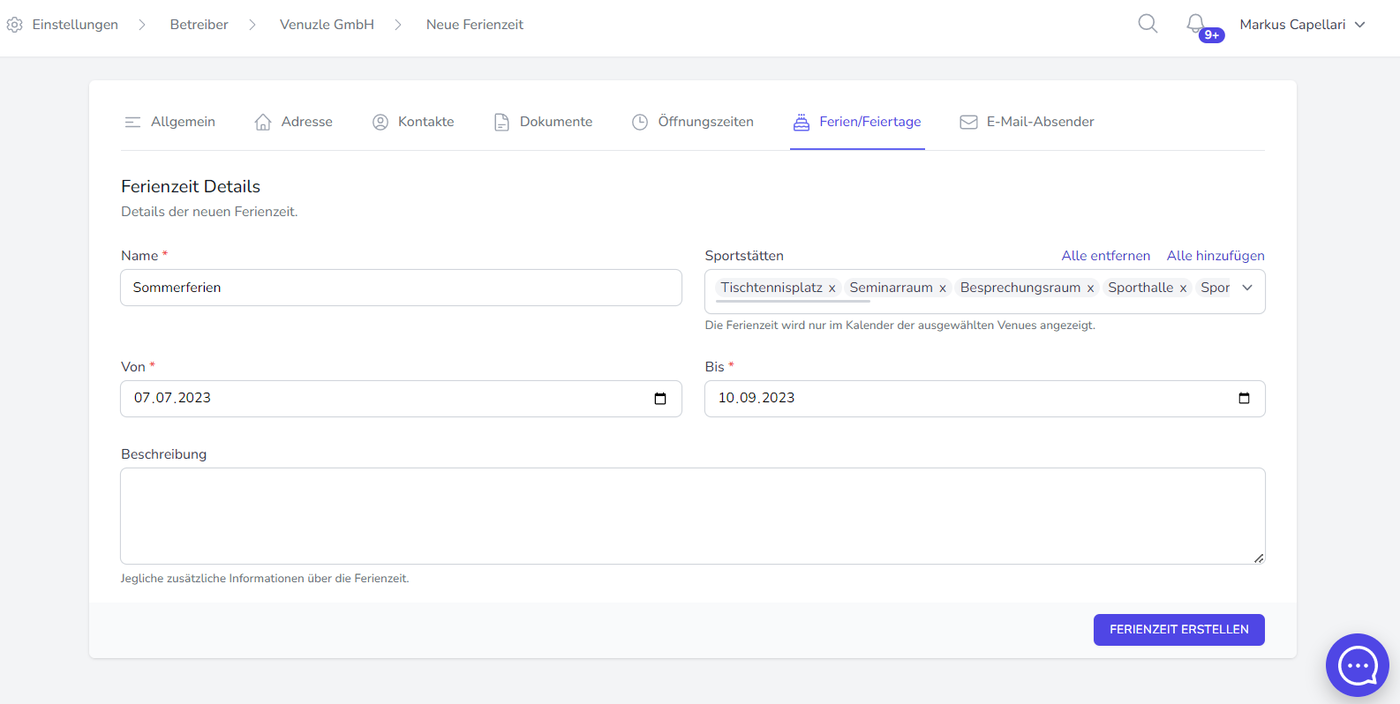Screen dimensions: 1400x704
Task: Click the Ferienzeit erstellen button
Action: (x=1179, y=630)
